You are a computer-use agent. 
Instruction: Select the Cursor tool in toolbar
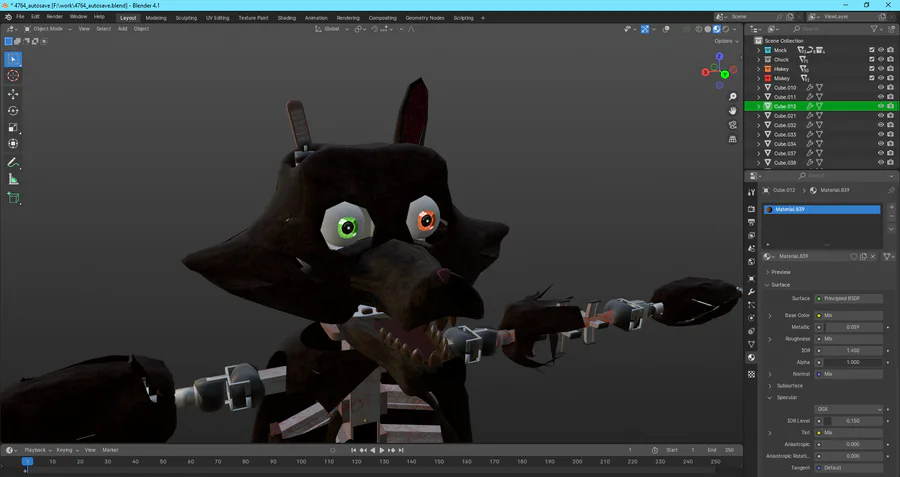(x=13, y=76)
